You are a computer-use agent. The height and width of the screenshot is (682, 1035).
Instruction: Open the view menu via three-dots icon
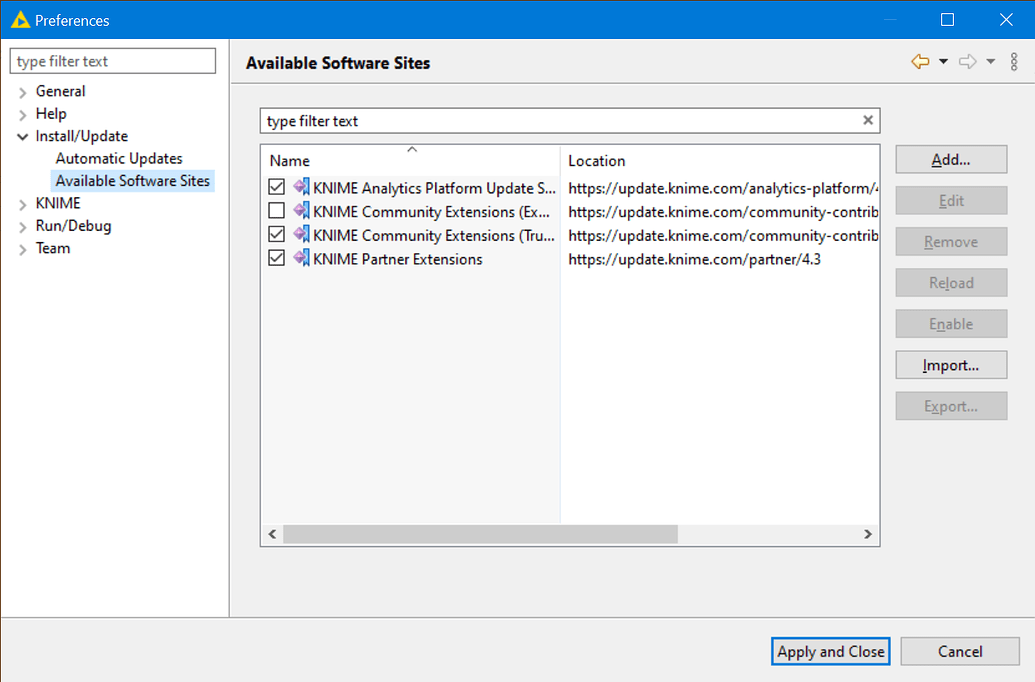click(1014, 61)
